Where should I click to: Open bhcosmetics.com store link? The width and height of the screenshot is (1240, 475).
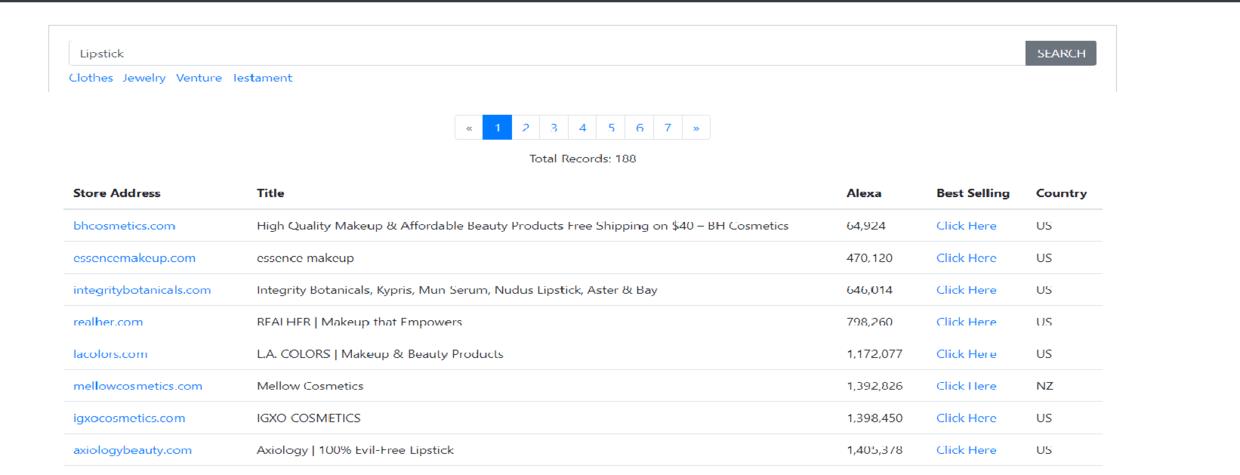point(124,226)
